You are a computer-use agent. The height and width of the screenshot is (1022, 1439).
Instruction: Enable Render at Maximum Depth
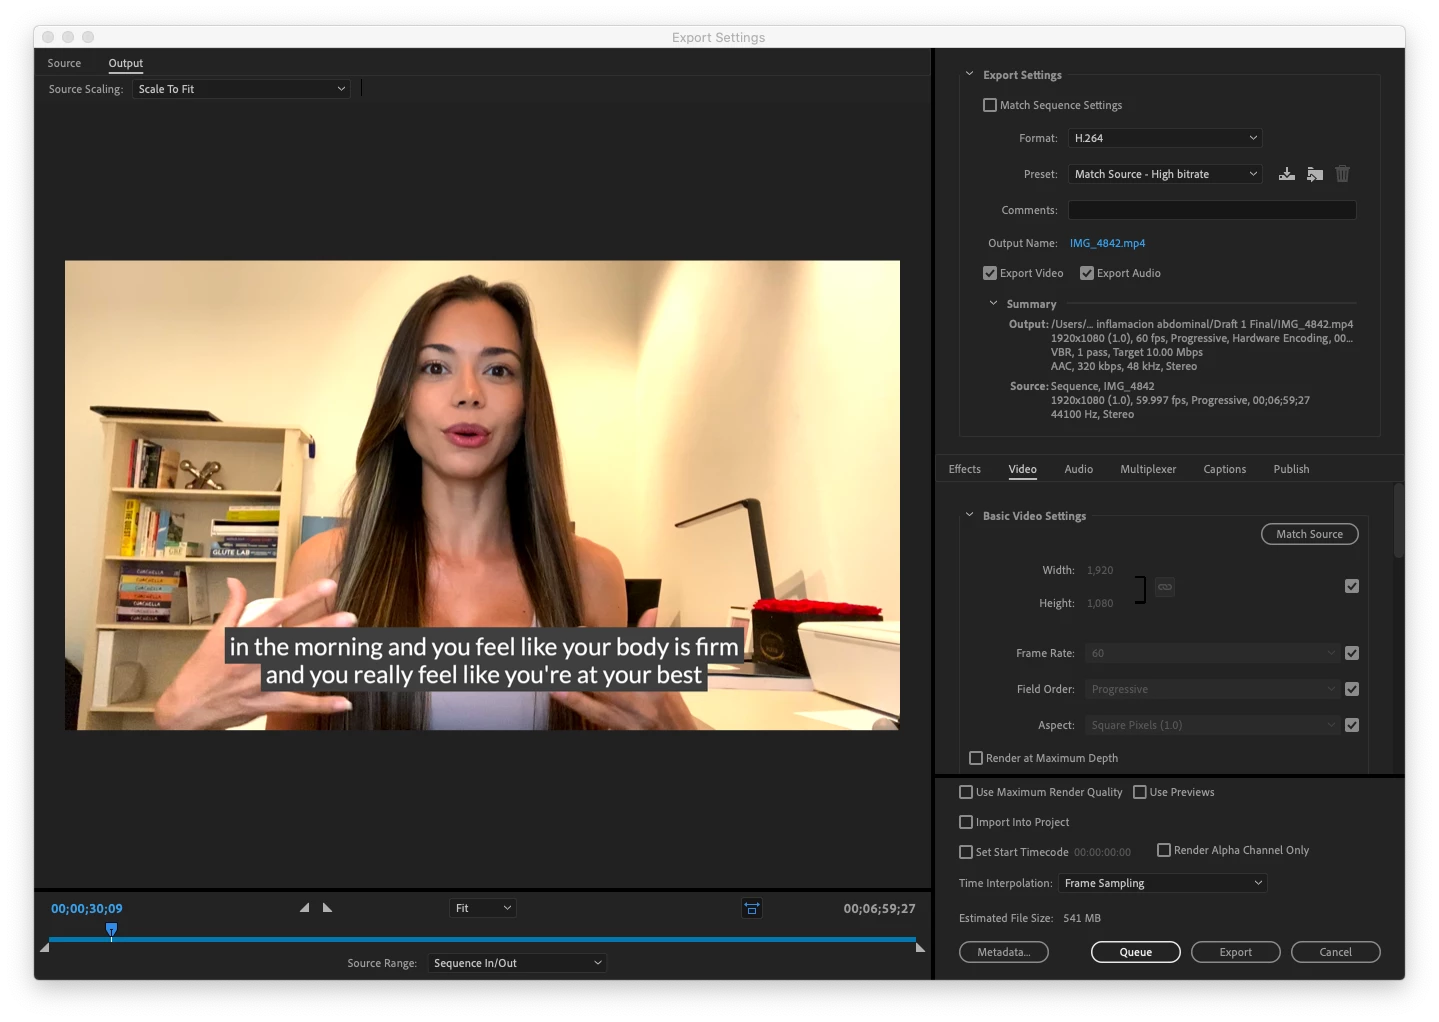(976, 758)
